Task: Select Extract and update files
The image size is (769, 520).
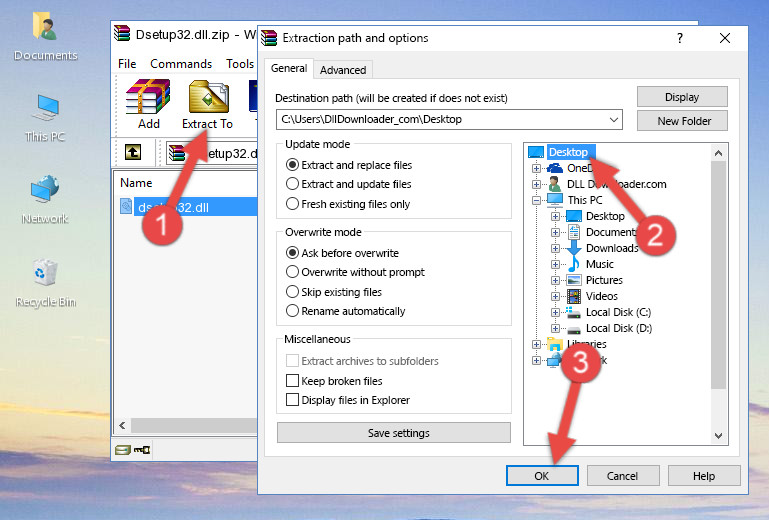Action: pyautogui.click(x=349, y=184)
